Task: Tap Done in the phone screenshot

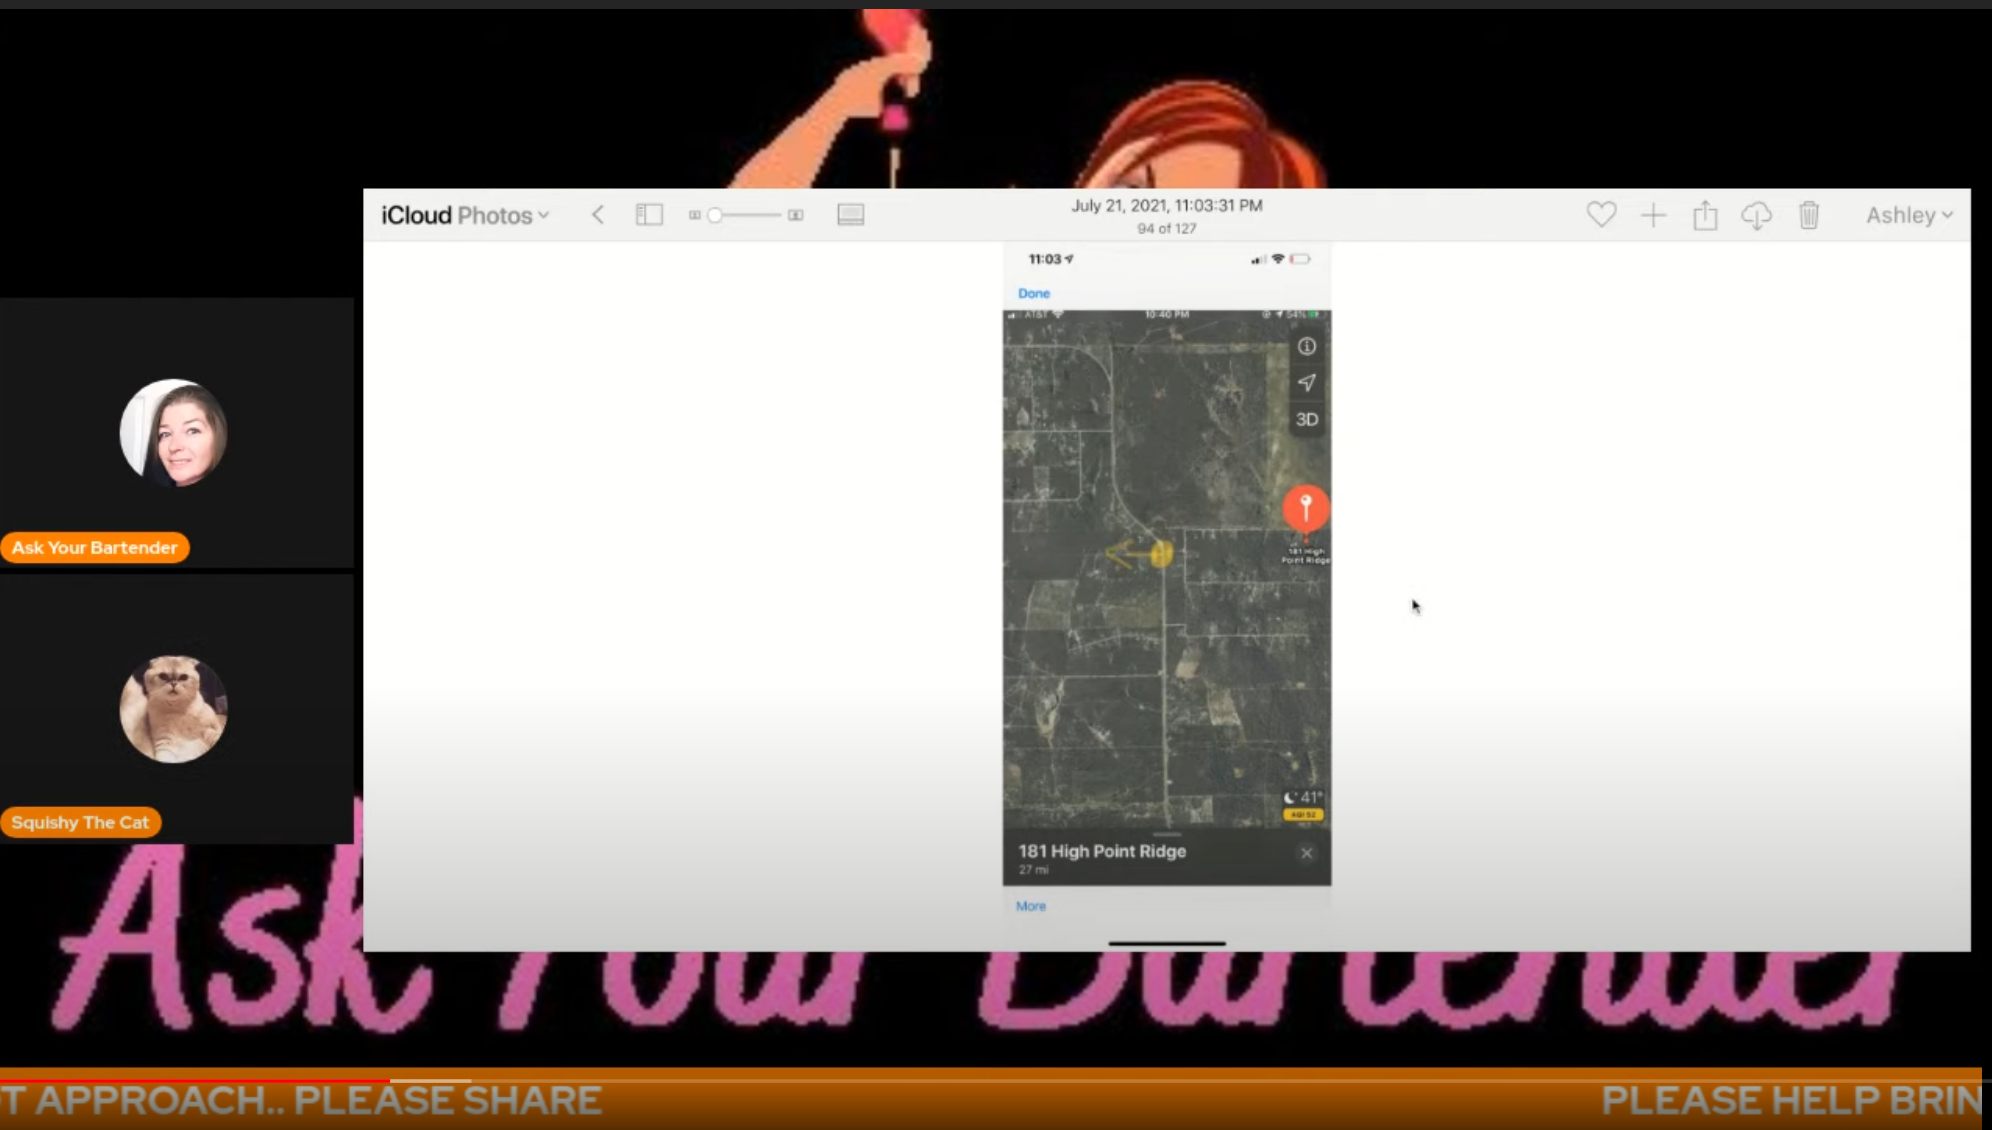Action: click(1034, 293)
